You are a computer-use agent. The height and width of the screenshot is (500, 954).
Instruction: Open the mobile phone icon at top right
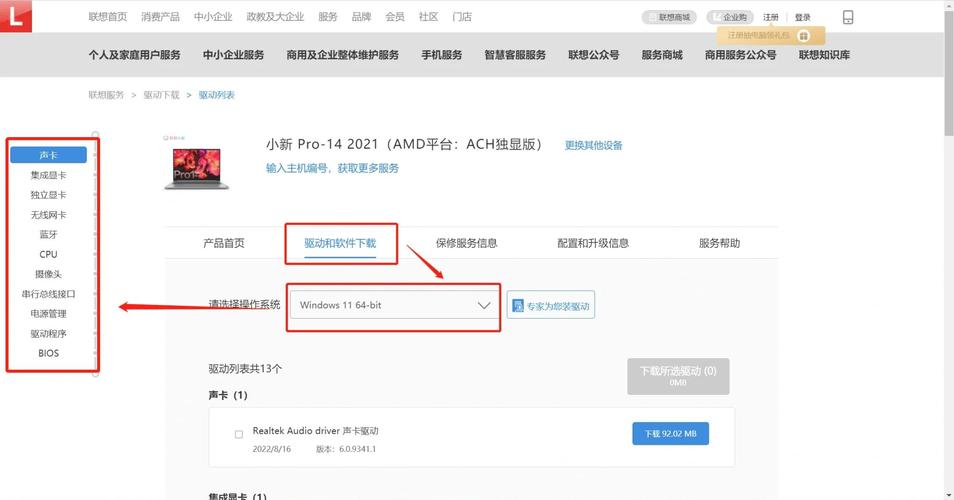pos(848,17)
